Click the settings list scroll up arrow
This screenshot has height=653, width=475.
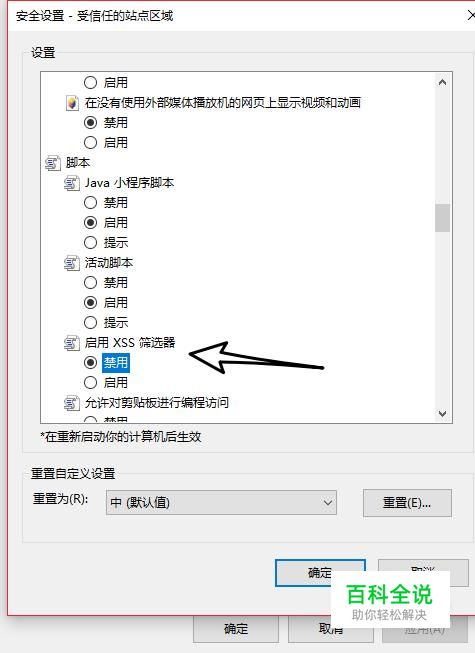pyautogui.click(x=443, y=82)
